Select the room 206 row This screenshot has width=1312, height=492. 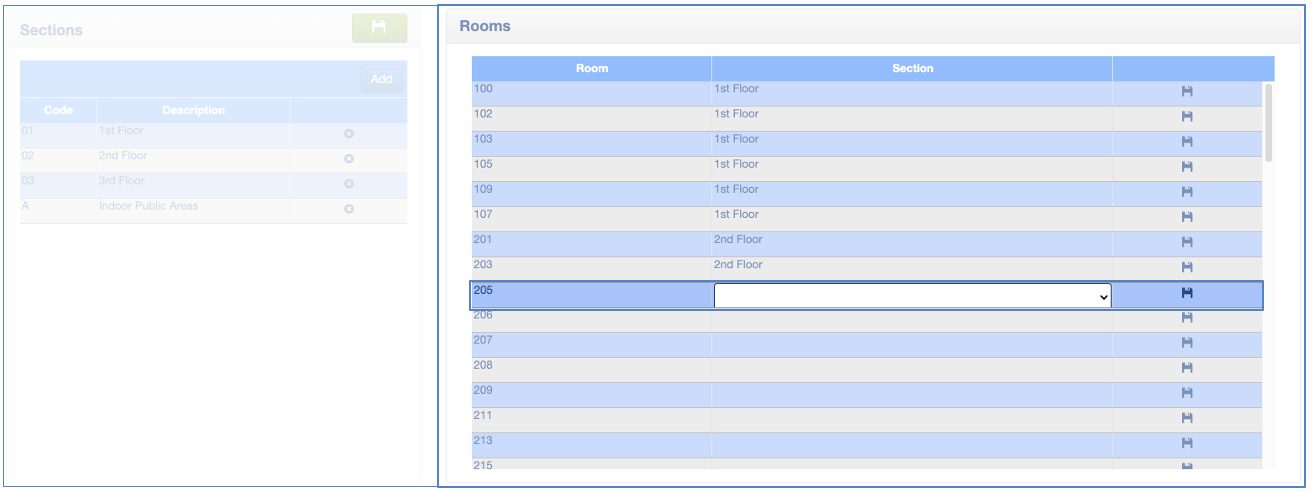[x=590, y=316]
